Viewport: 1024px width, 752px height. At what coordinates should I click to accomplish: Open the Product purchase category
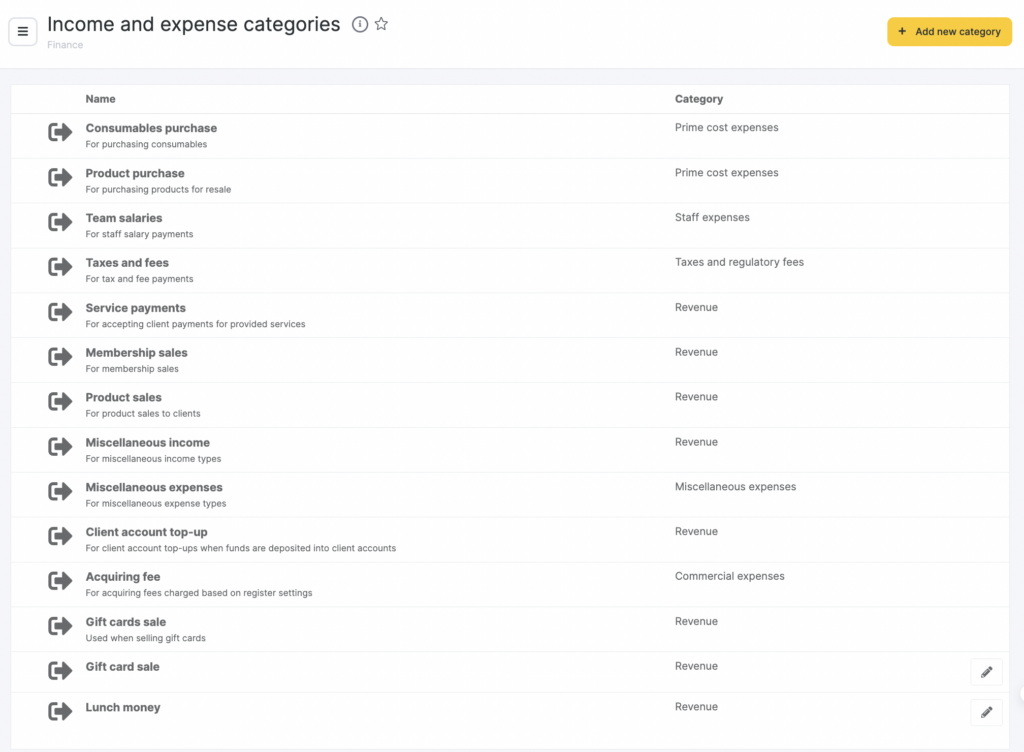[135, 173]
